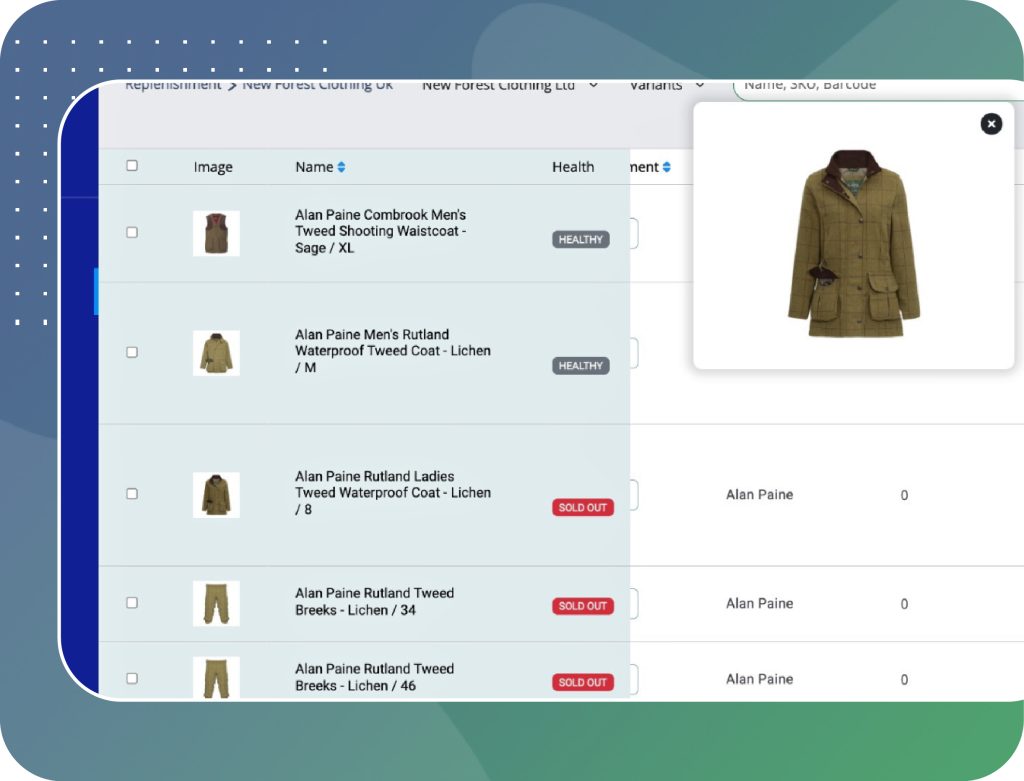Open the Combrook Tweed Shooting Waistcoat thumbnail
The width and height of the screenshot is (1024, 781).
click(x=216, y=233)
